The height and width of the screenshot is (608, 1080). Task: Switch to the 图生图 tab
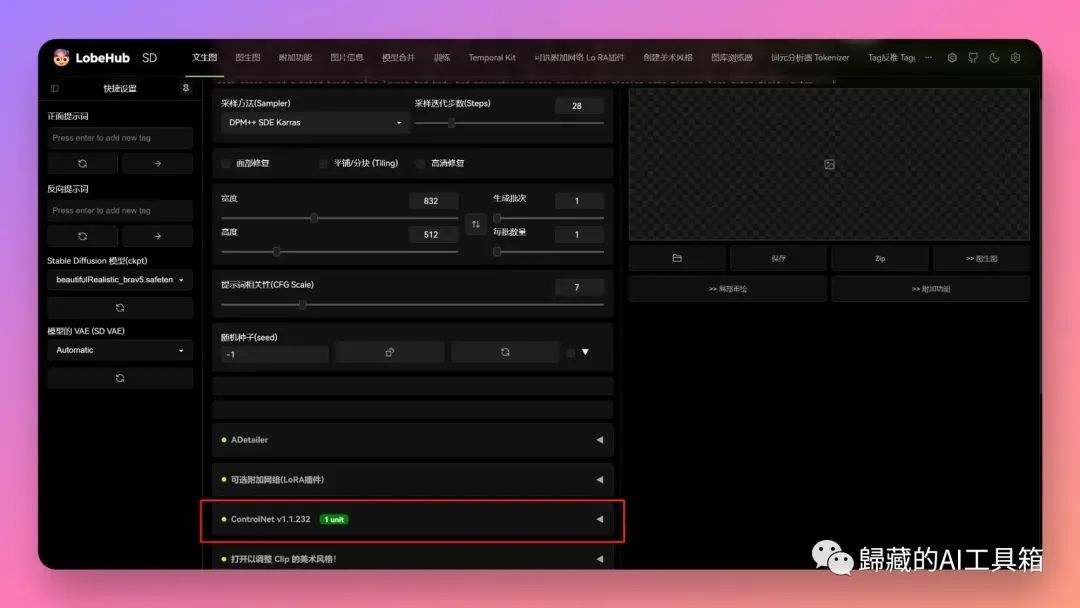[248, 58]
